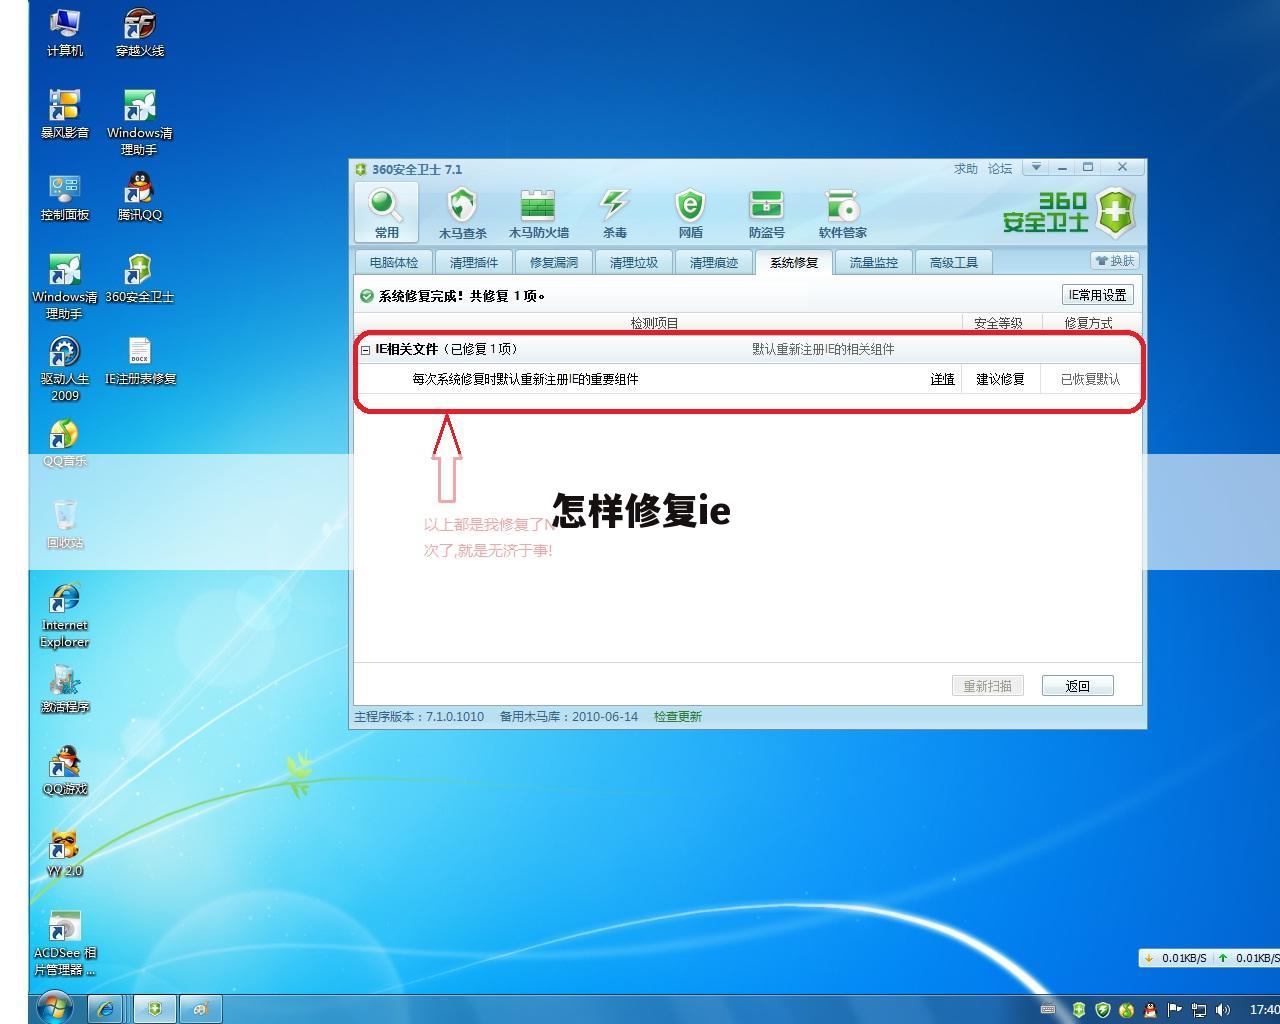The height and width of the screenshot is (1024, 1280).
Task: Switch to 清理痕迹 tab
Action: click(x=714, y=262)
